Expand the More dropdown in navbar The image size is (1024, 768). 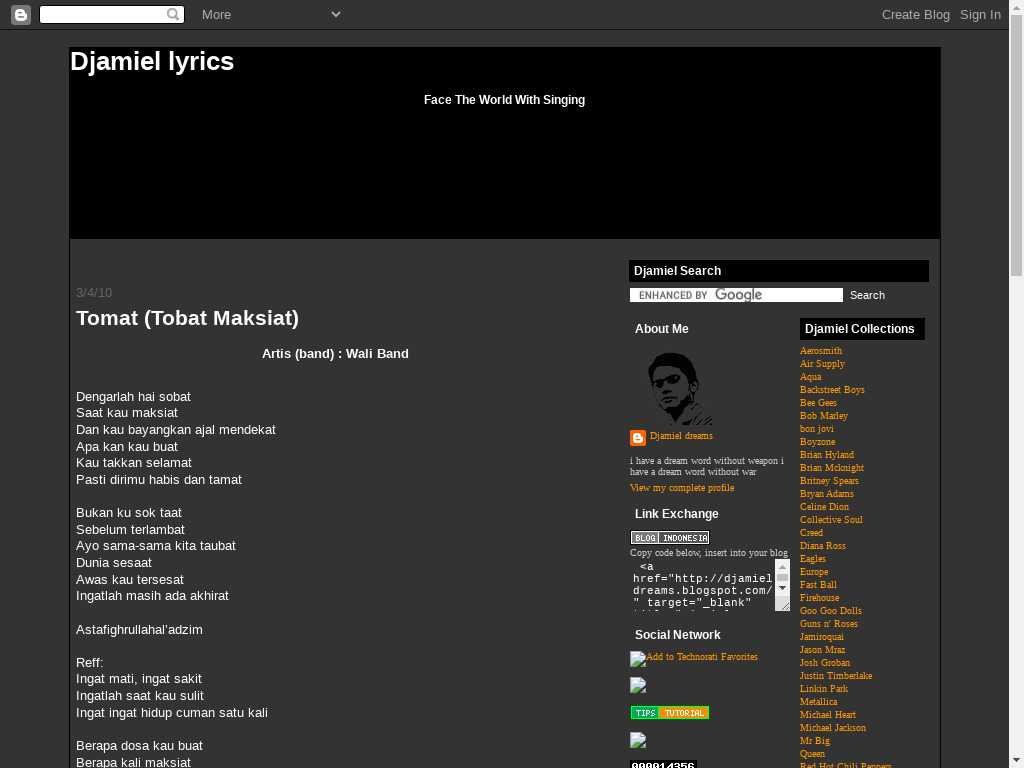pyautogui.click(x=335, y=14)
